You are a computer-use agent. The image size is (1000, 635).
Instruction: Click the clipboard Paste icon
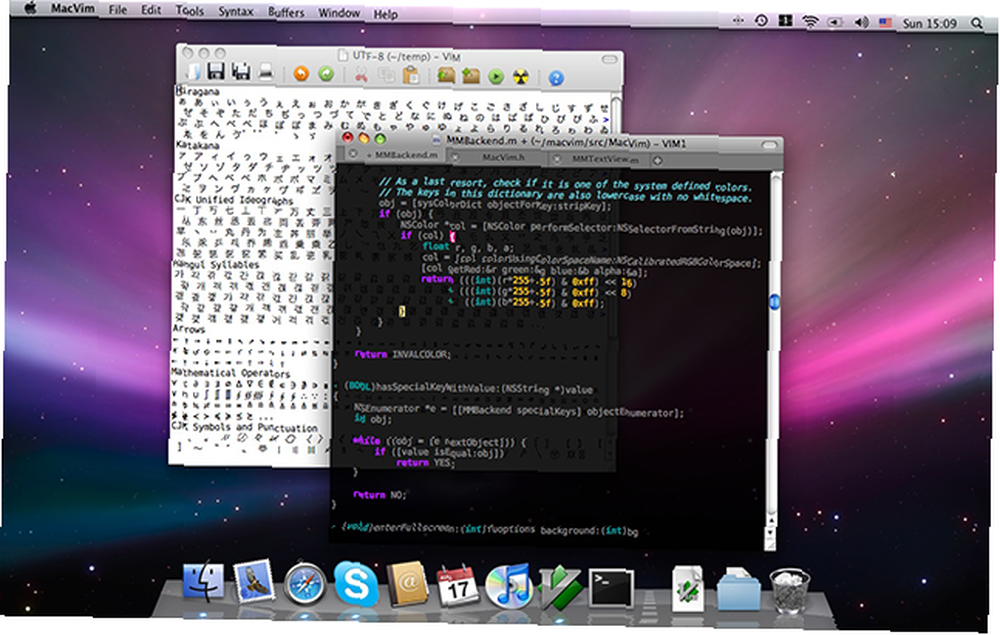pyautogui.click(x=411, y=75)
